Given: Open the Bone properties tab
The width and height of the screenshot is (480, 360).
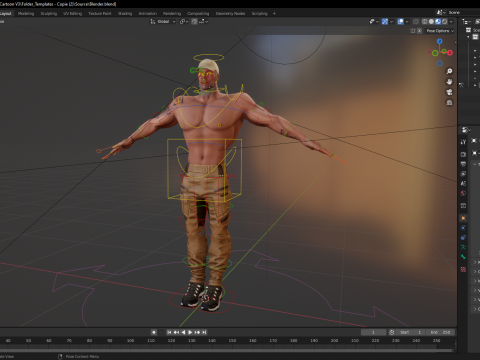Looking at the screenshot, I should click(463, 257).
